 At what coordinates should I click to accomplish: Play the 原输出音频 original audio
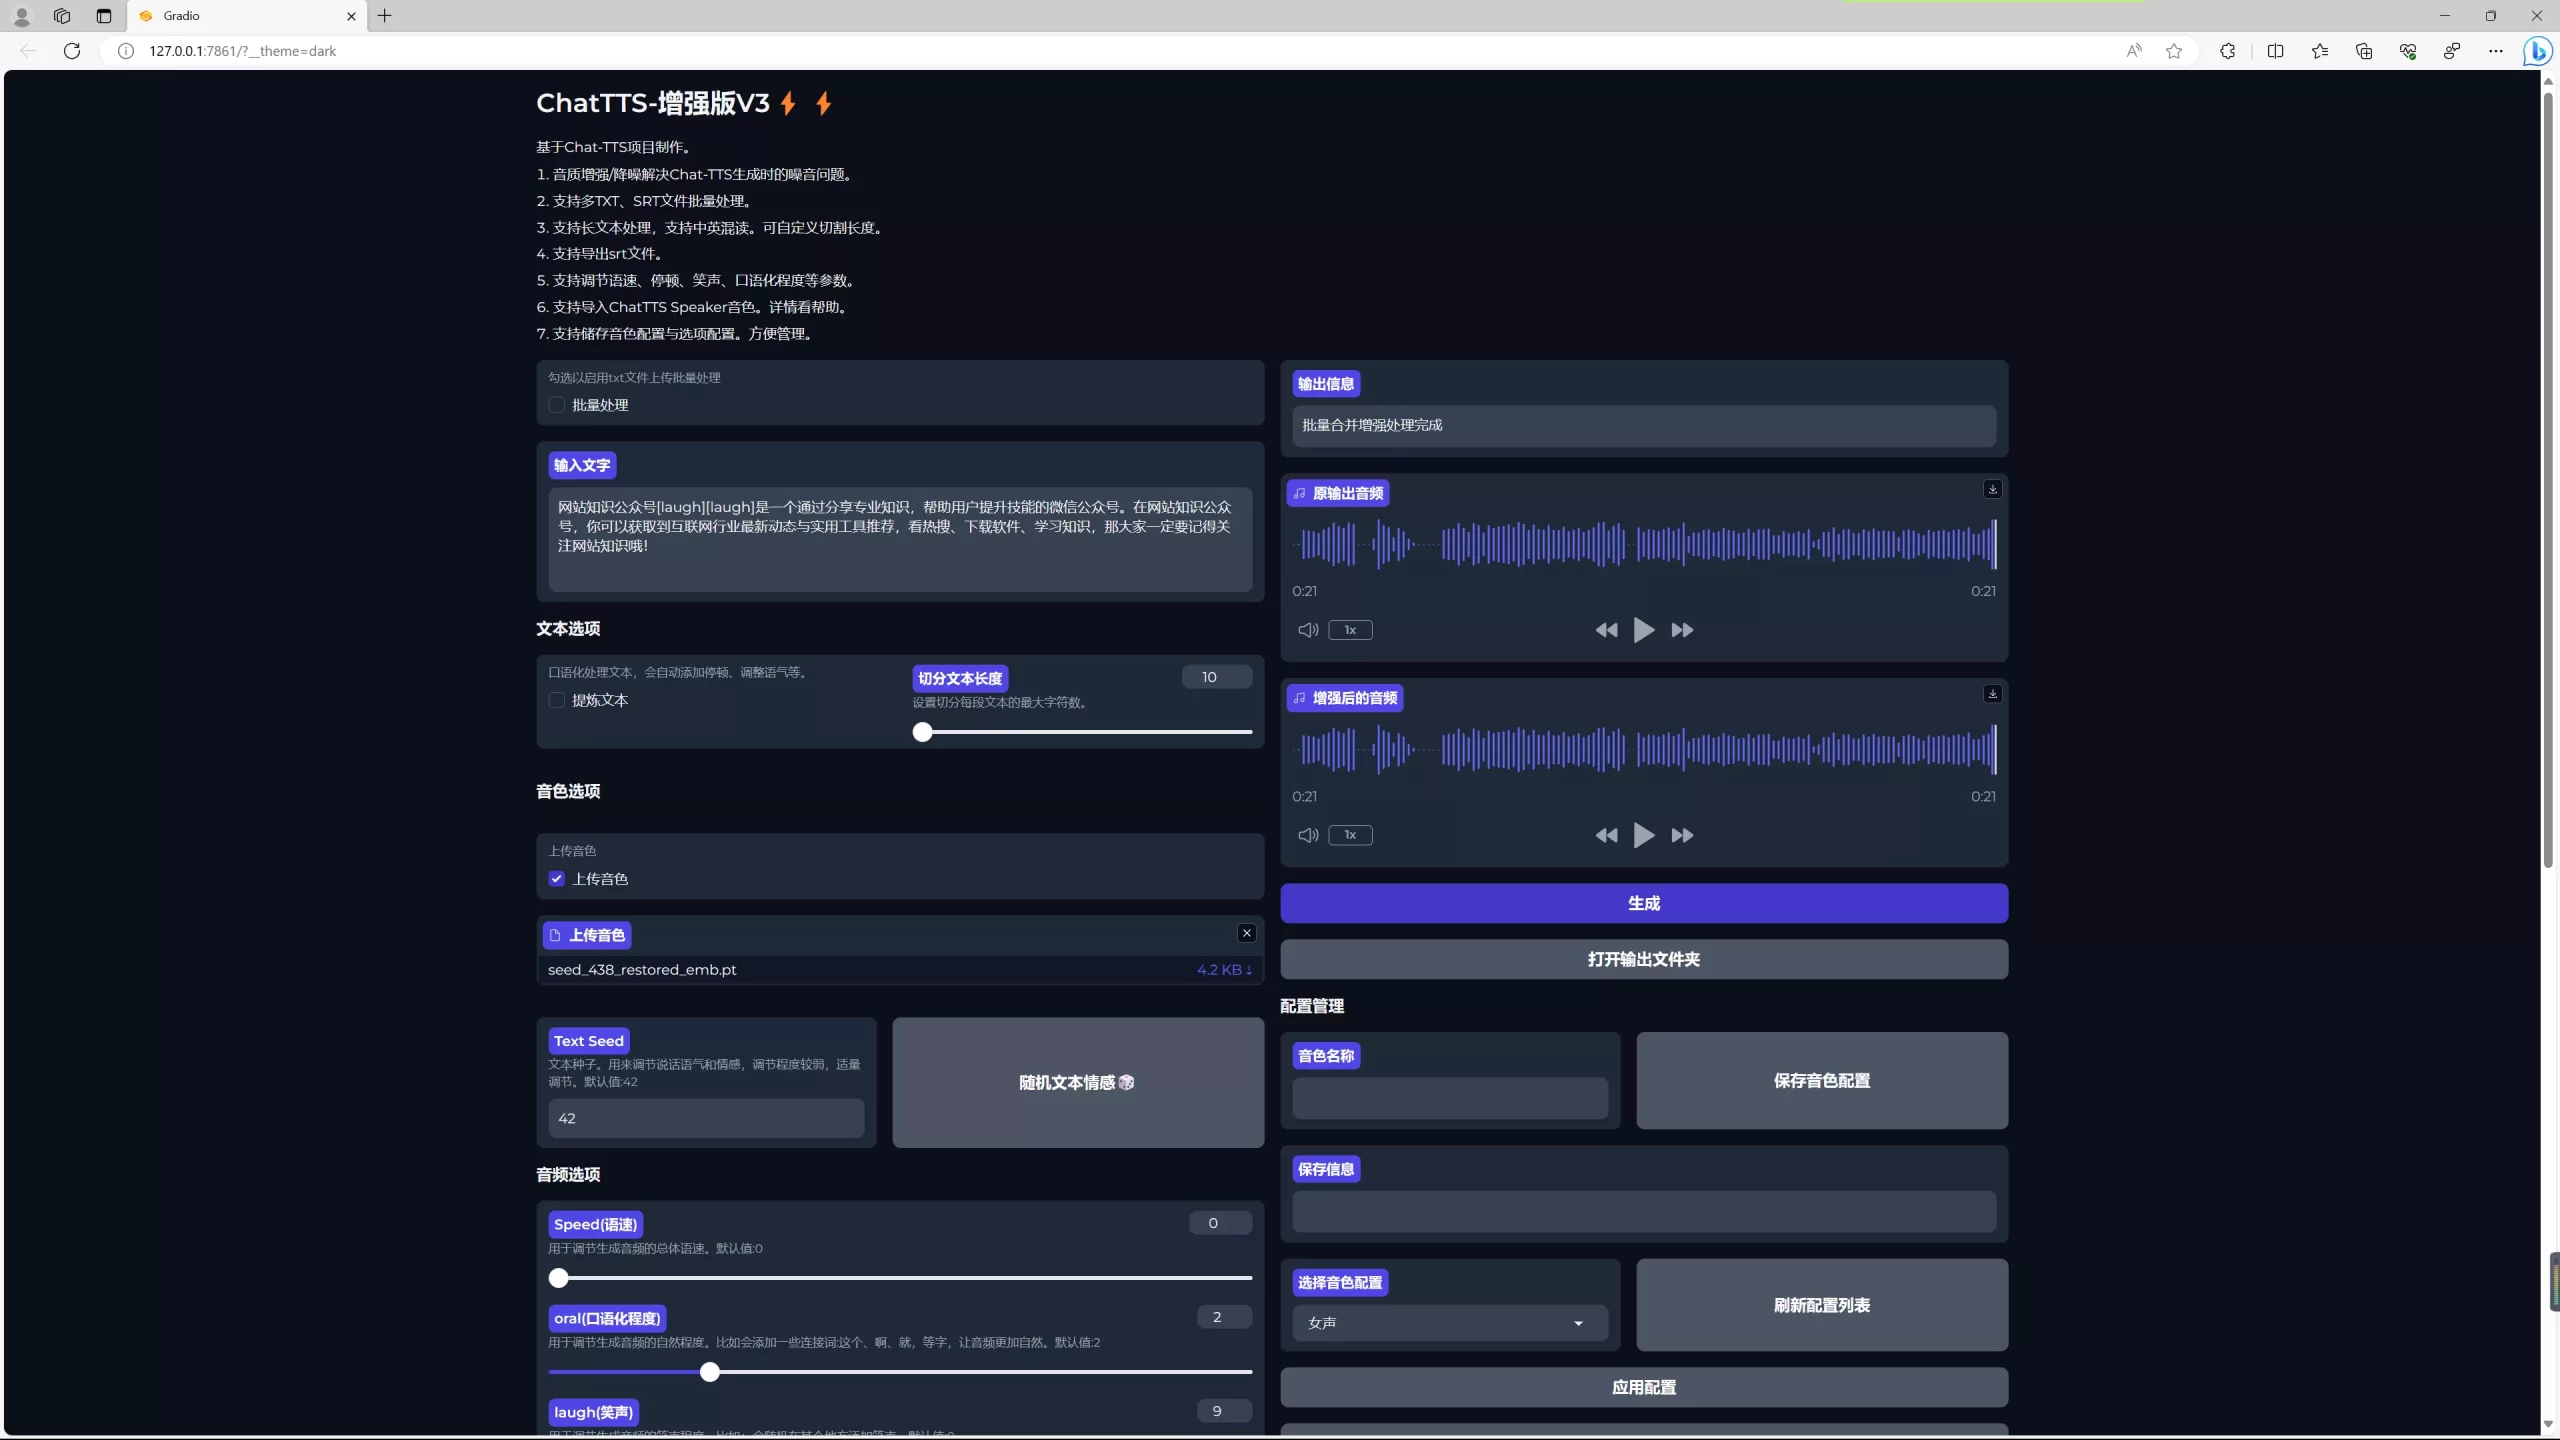[x=1643, y=630]
